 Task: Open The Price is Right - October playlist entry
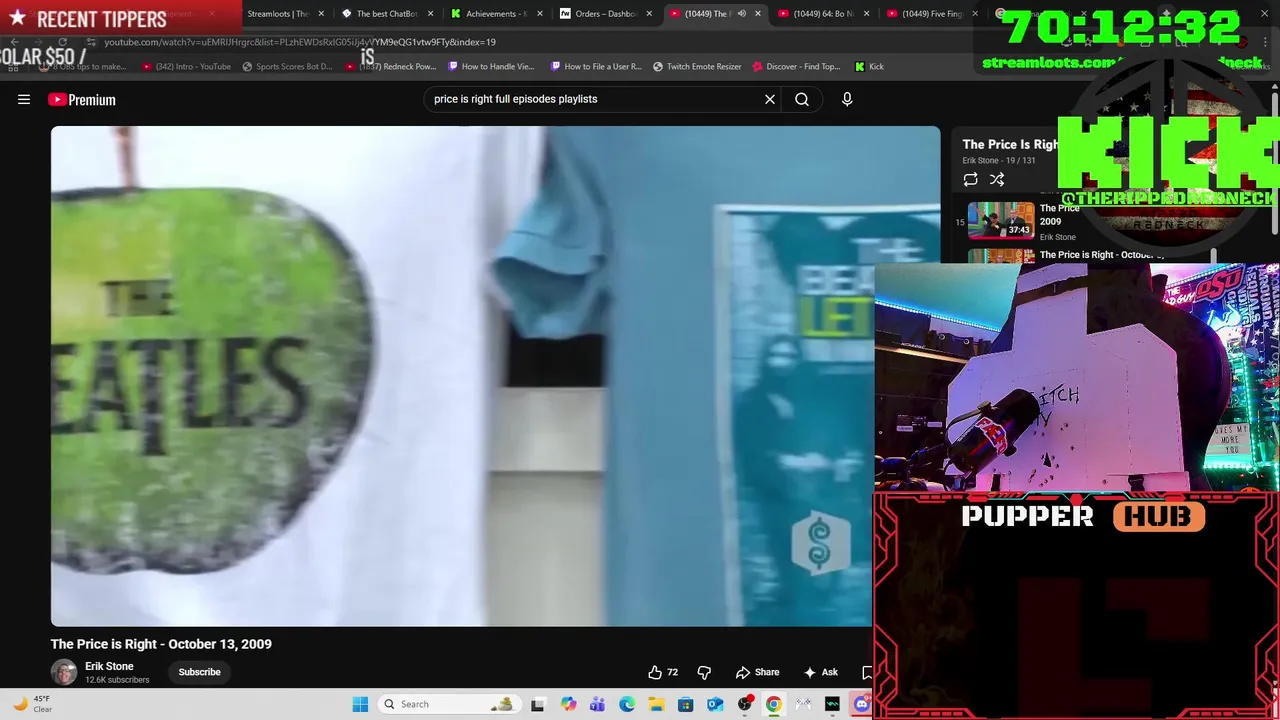click(1101, 255)
